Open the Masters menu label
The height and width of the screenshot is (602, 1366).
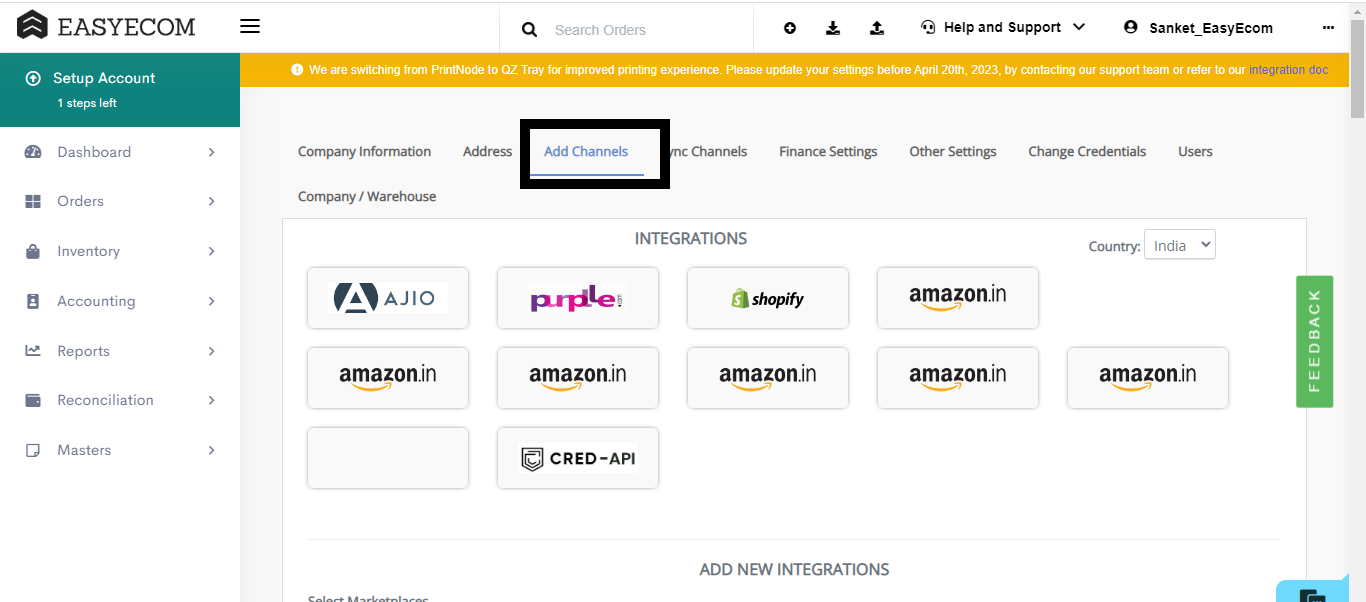coord(84,450)
